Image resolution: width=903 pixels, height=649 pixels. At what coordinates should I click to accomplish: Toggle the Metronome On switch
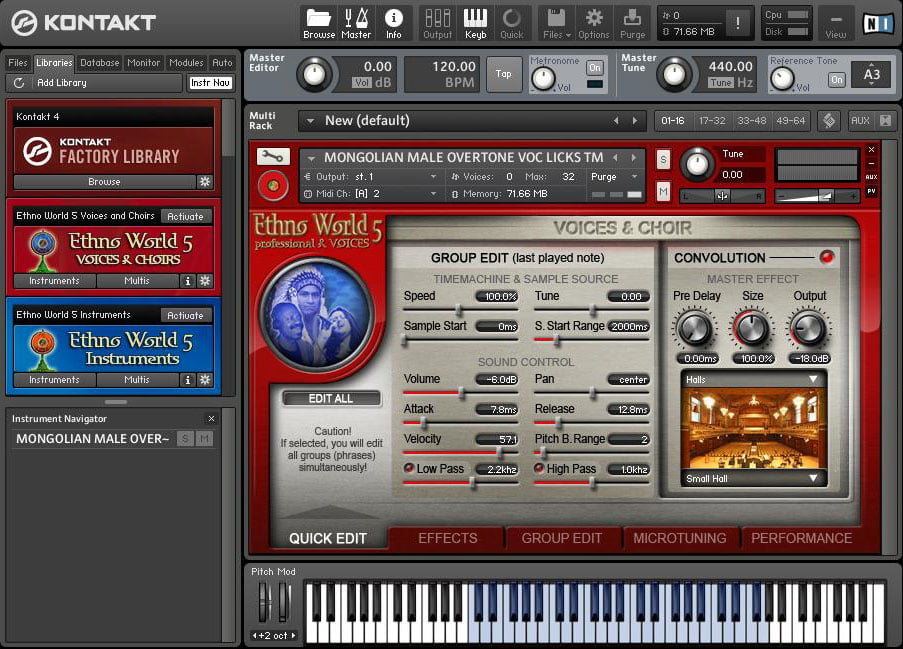click(594, 68)
